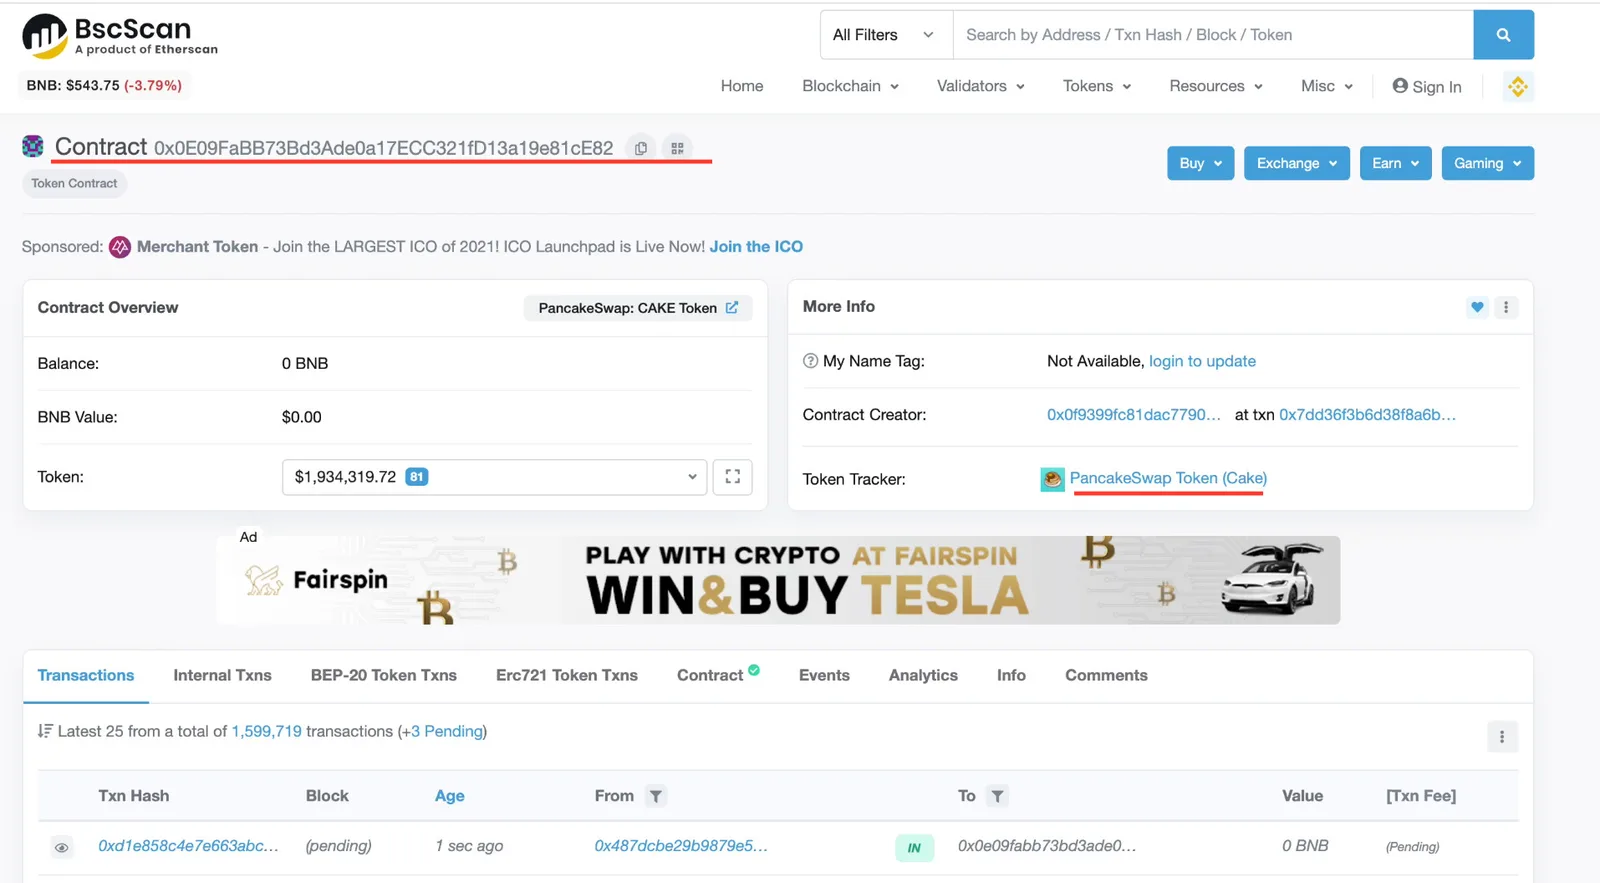Image resolution: width=1600 pixels, height=883 pixels.
Task: Open txn hash 0xd1e858c4e7e663abc
Action: 188,846
